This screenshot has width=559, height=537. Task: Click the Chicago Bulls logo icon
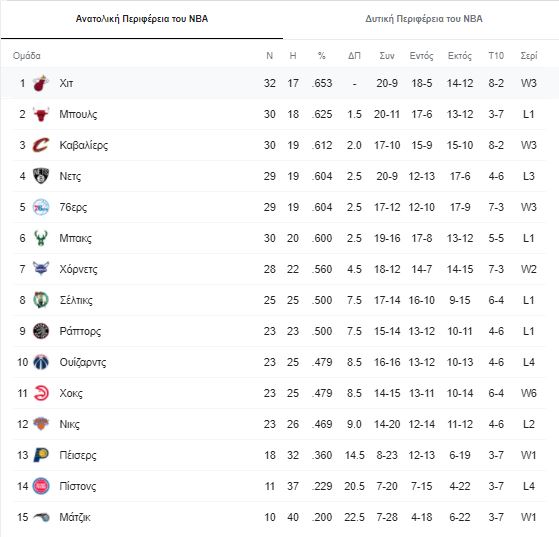click(41, 114)
